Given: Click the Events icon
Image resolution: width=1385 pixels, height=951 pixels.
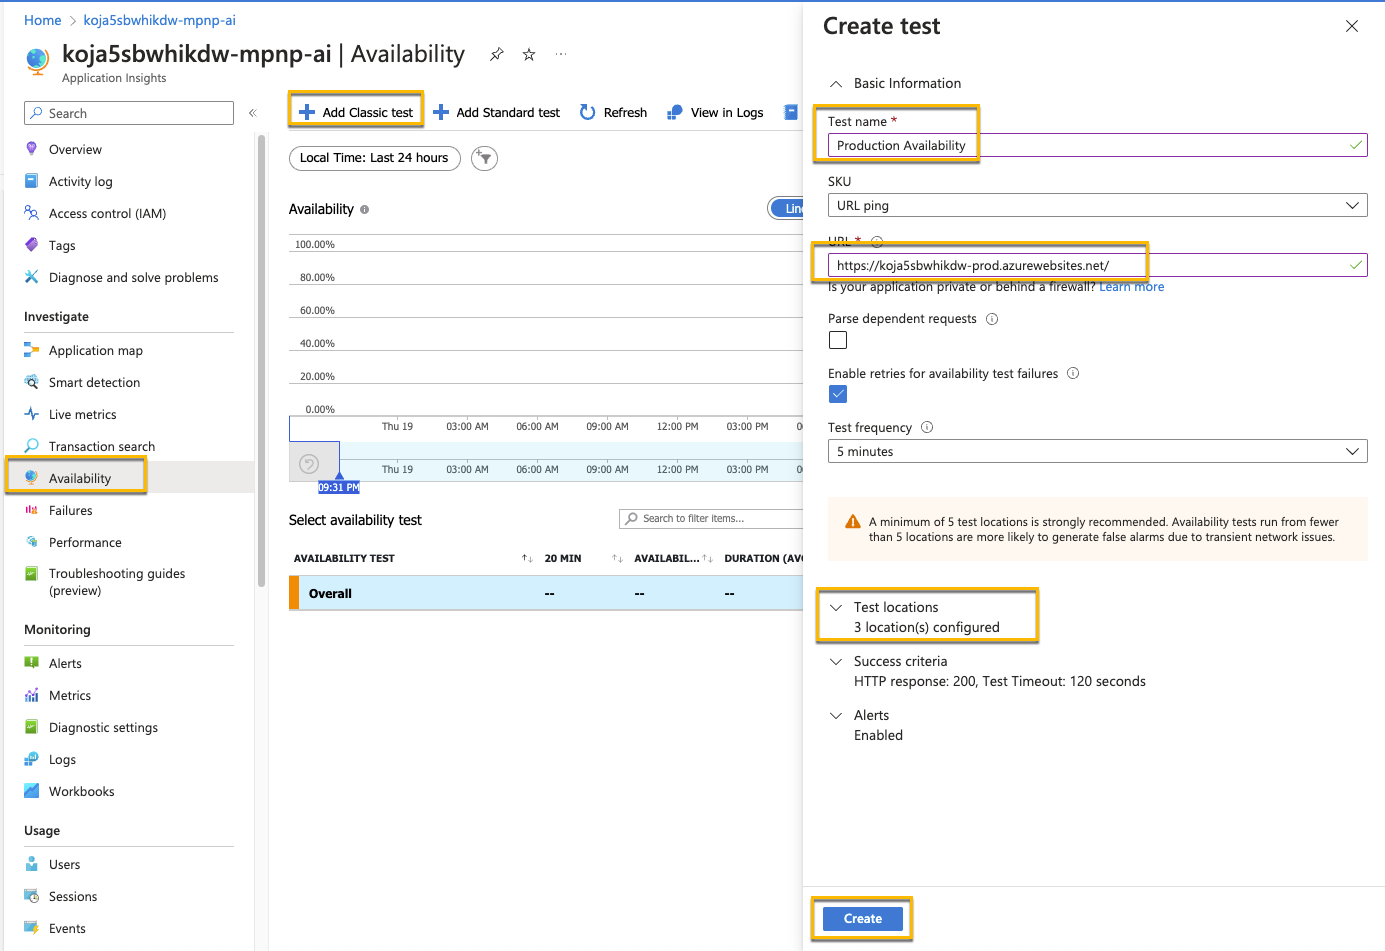Looking at the screenshot, I should tap(32, 928).
